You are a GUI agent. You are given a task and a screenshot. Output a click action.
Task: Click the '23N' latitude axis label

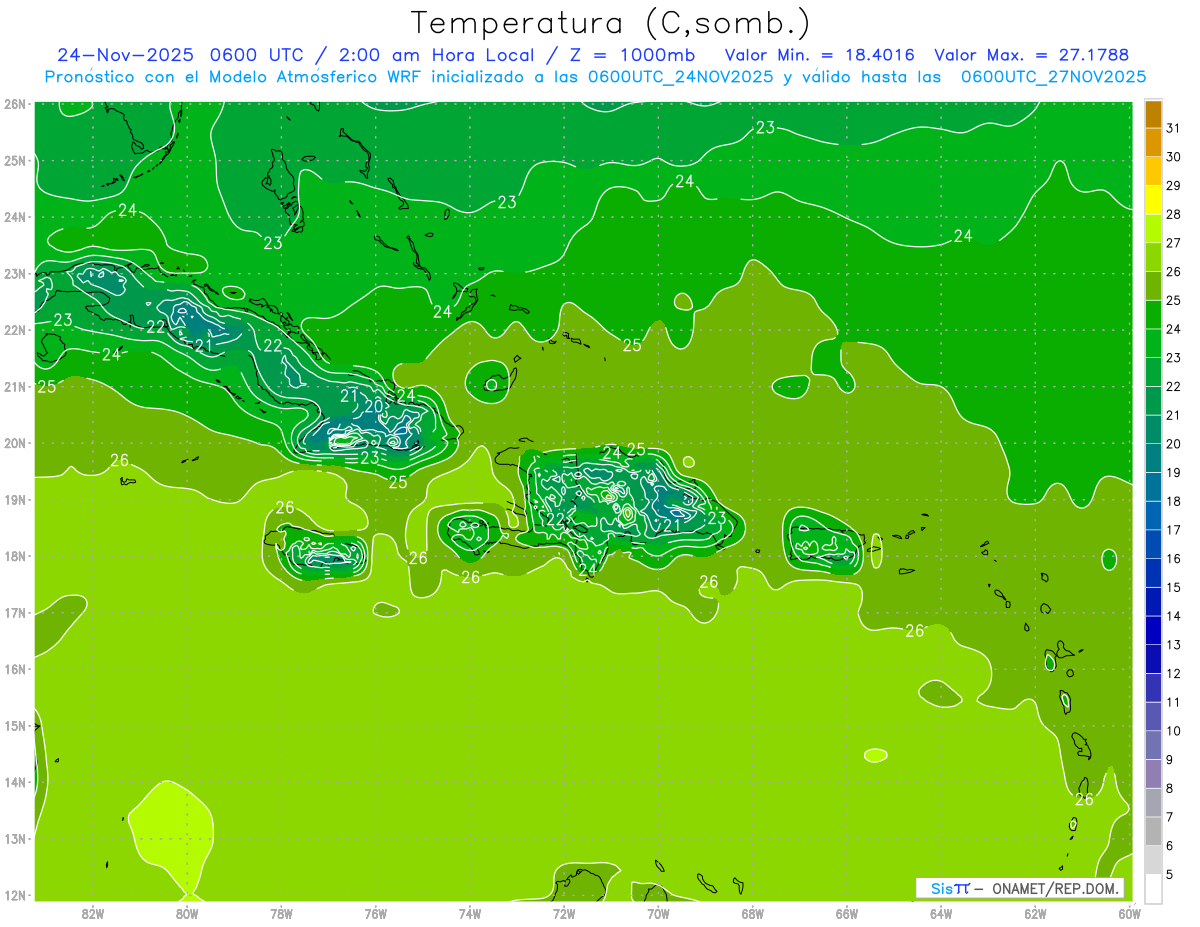[15, 273]
